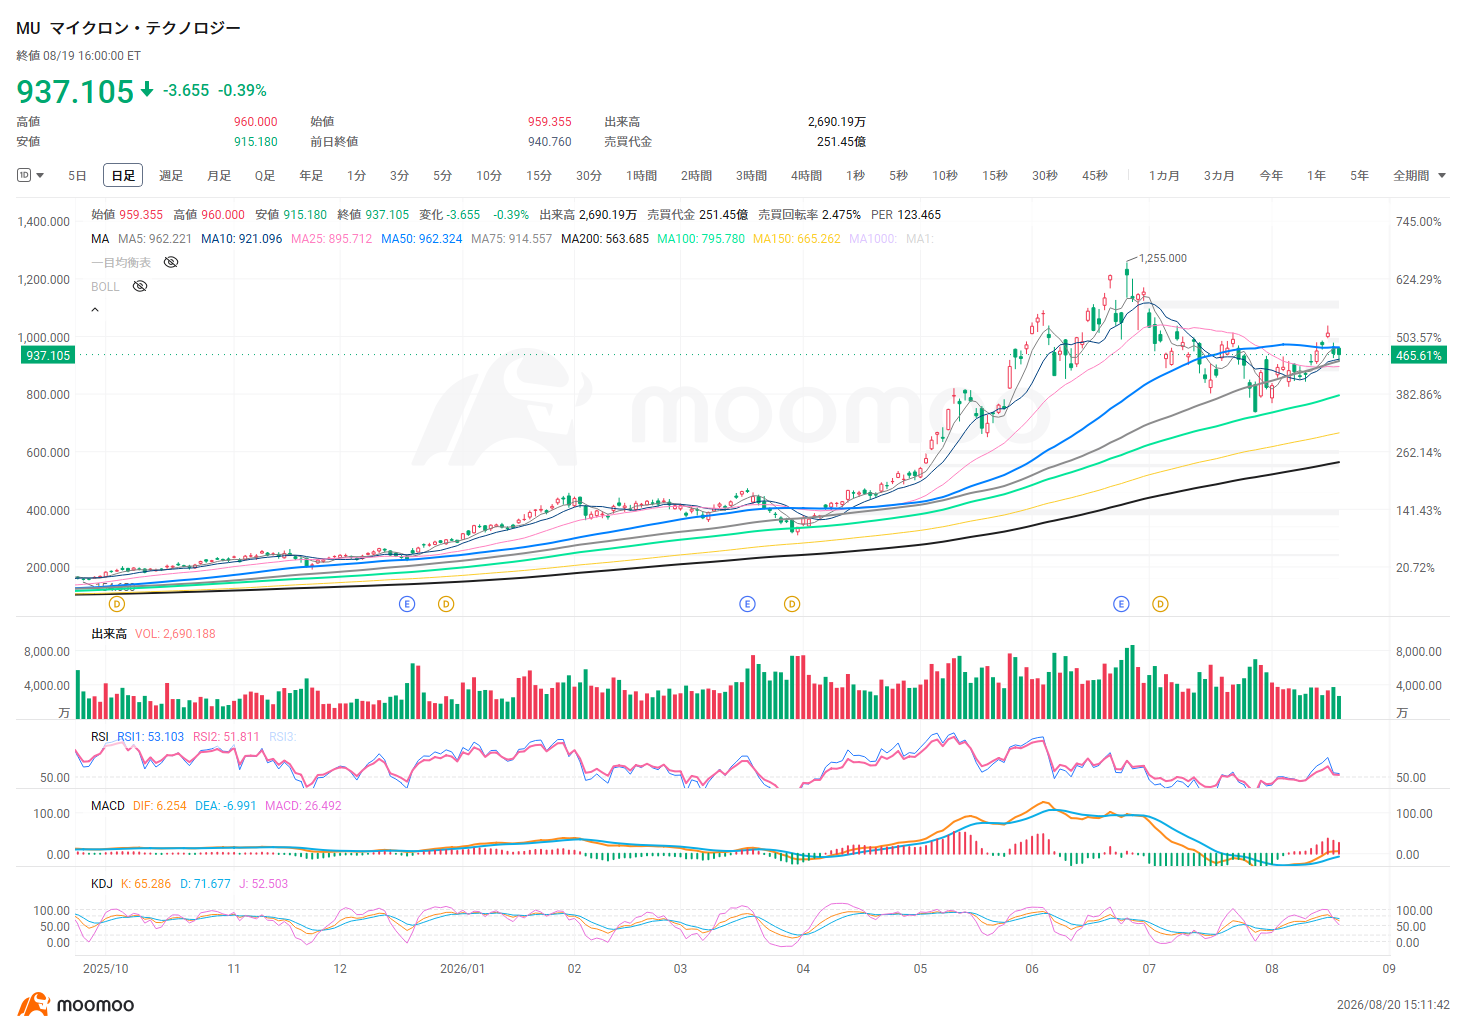Image resolution: width=1466 pixels, height=1031 pixels.
Task: Choose the 15分 interval
Action: [x=539, y=176]
